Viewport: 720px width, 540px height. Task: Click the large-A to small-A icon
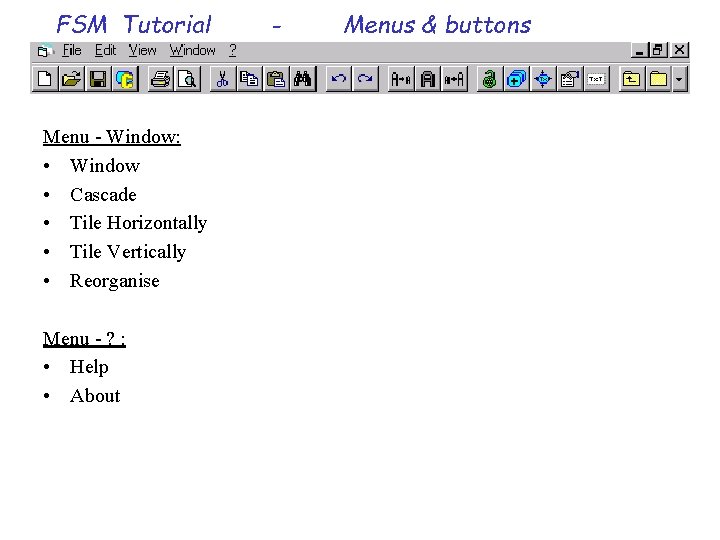tap(401, 79)
